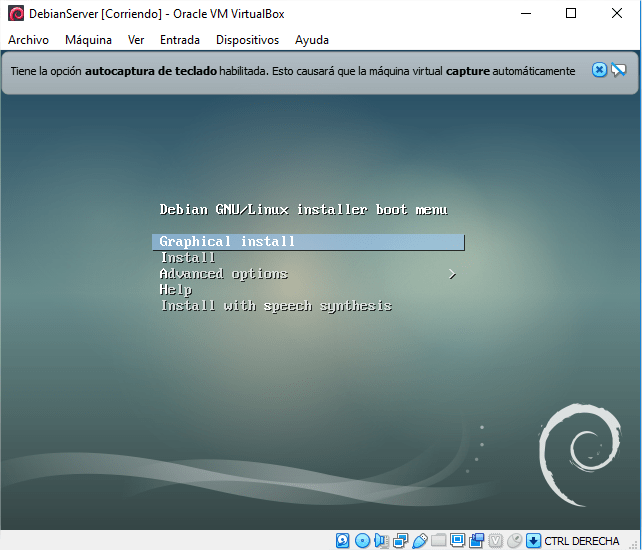Minimize the VirtualBox window

pos(526,14)
